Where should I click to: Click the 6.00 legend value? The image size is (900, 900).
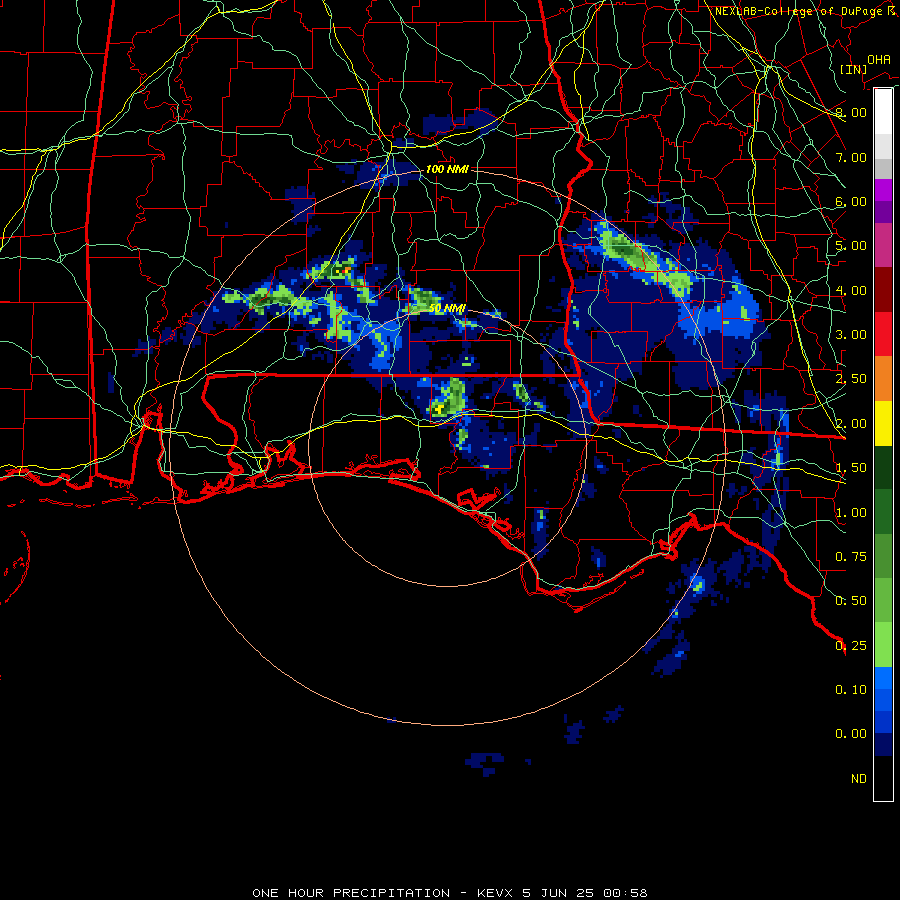851,201
